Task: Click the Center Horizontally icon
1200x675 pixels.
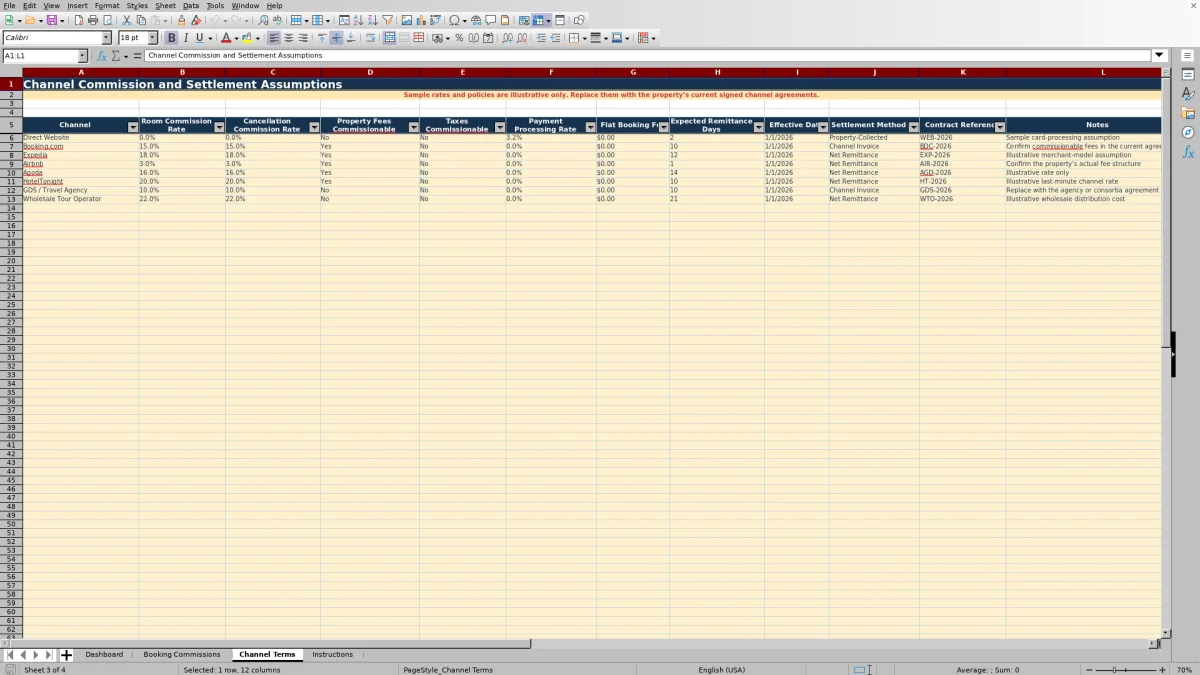Action: pyautogui.click(x=288, y=38)
